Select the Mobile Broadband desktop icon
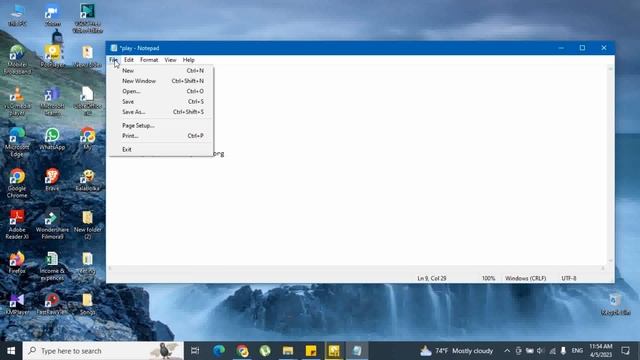 [17, 60]
